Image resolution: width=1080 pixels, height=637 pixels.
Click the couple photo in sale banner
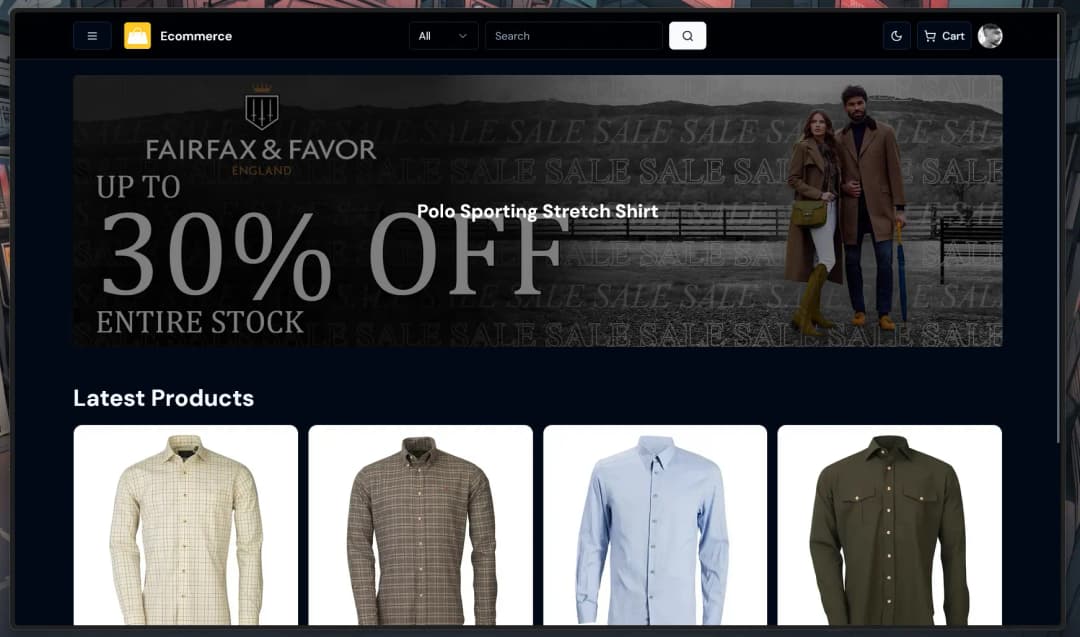(x=847, y=210)
